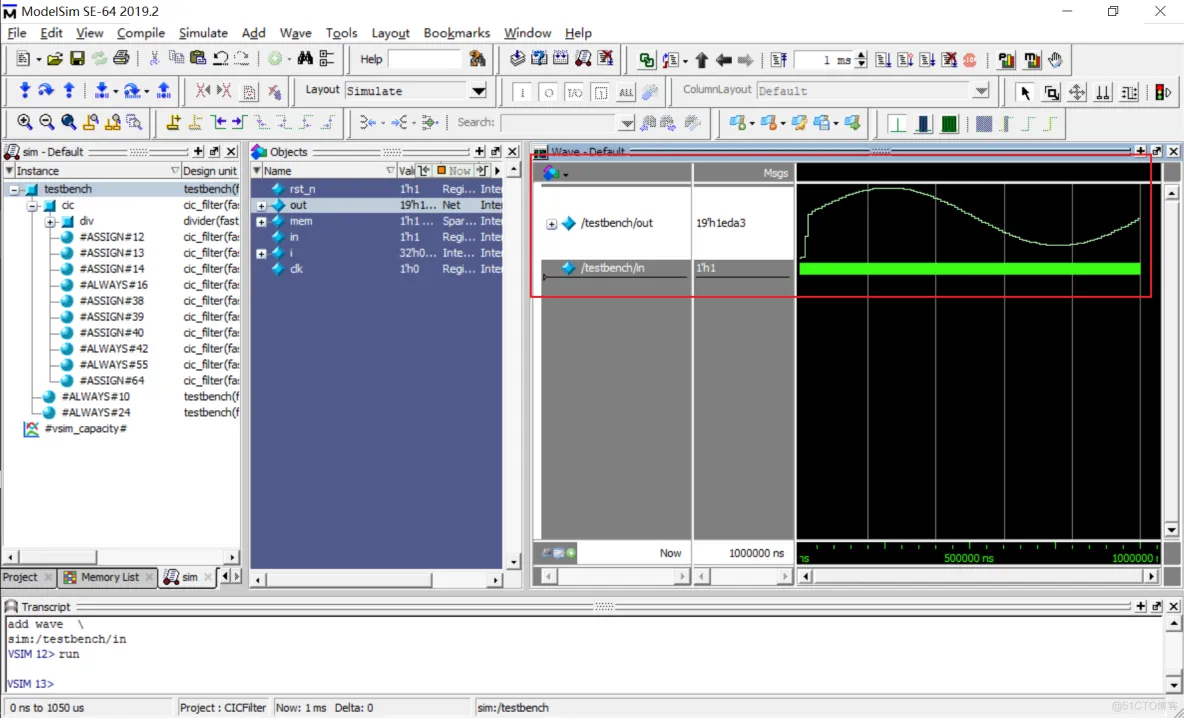Increase run length with spinner arrow
This screenshot has width=1184, height=718.
pyautogui.click(x=861, y=55)
